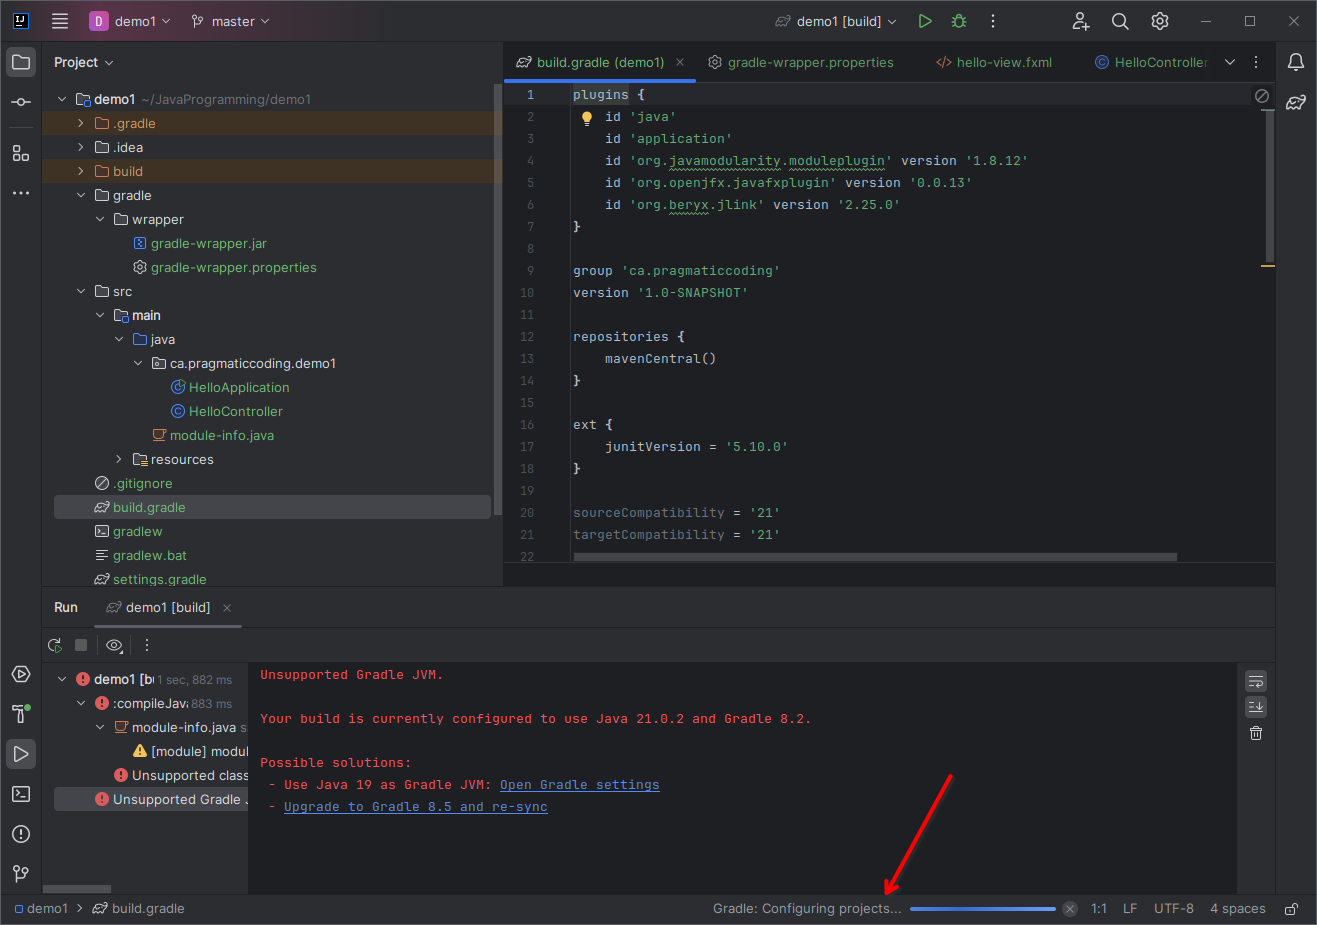
Task: Expand the .gradle folder
Action: tap(81, 123)
